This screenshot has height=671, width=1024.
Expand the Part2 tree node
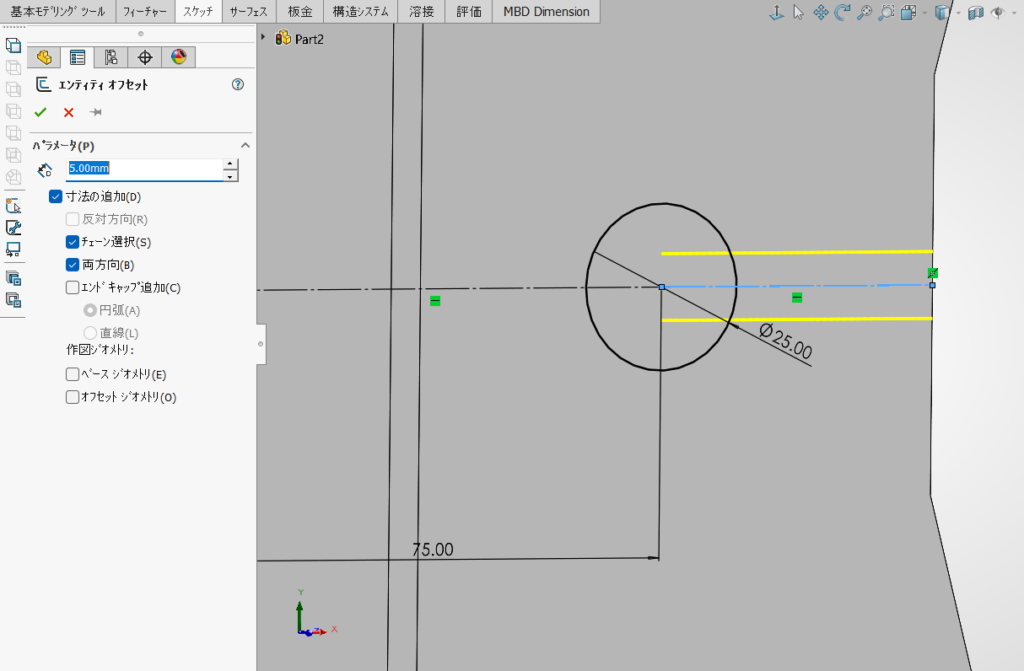[263, 38]
